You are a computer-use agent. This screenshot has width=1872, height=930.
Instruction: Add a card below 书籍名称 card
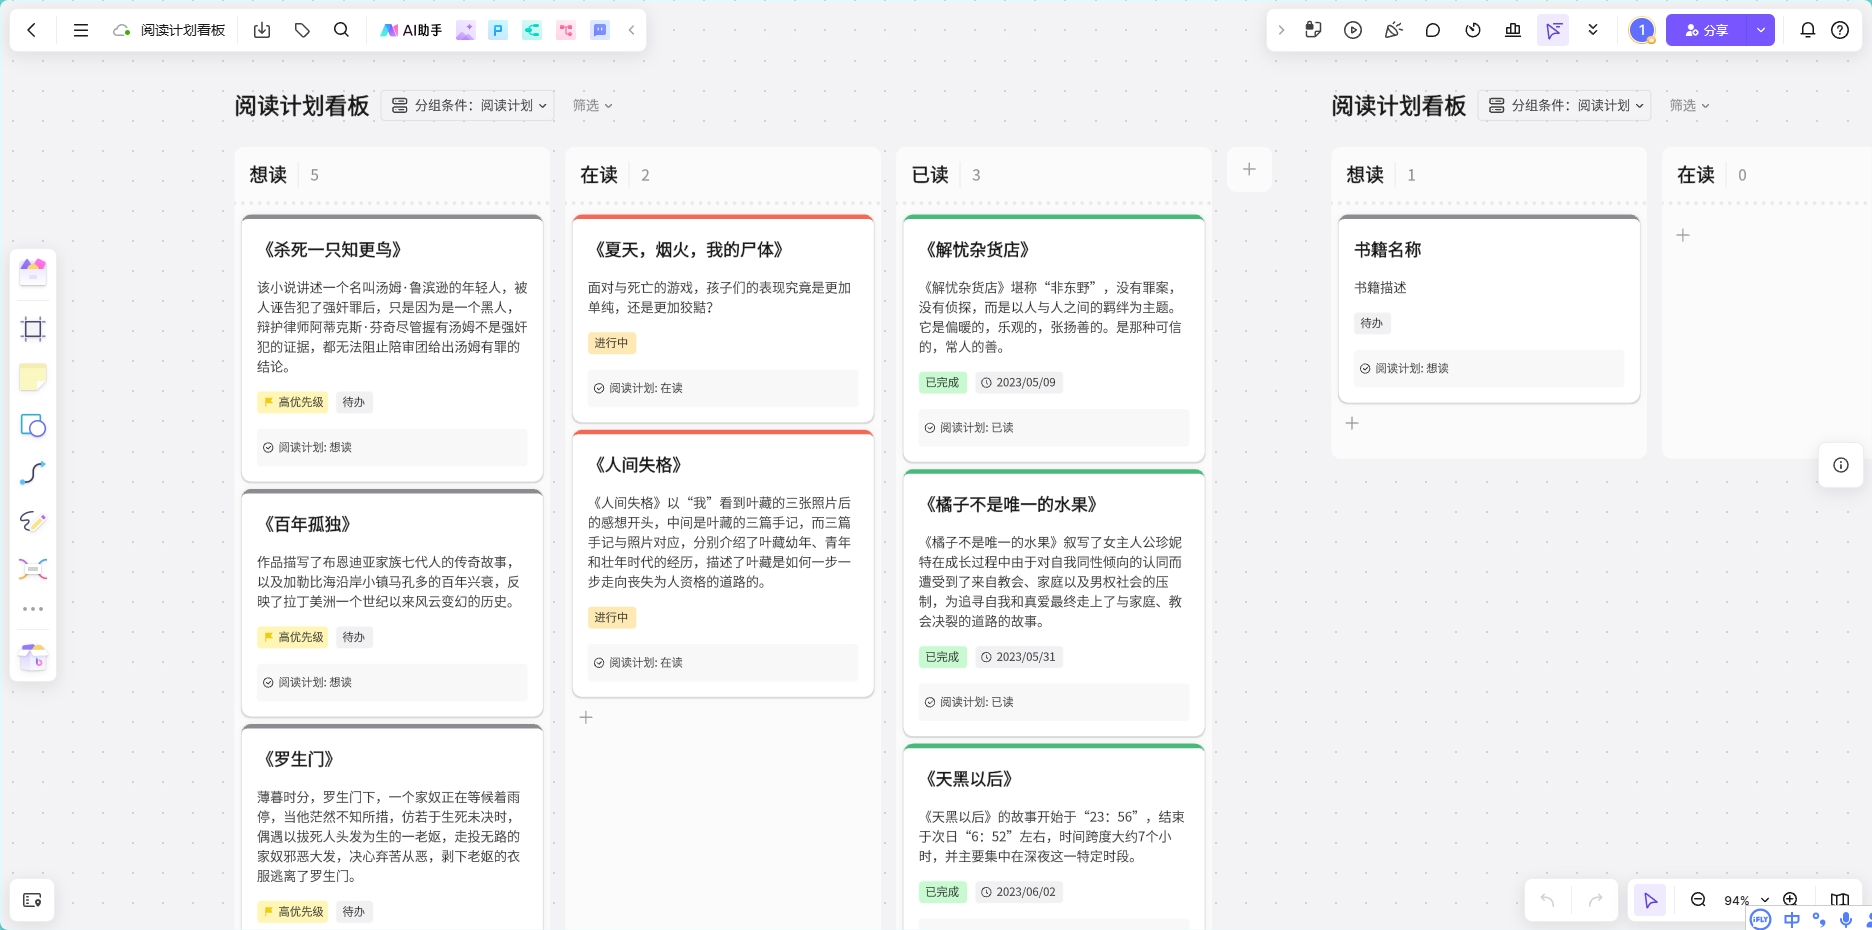click(1352, 423)
